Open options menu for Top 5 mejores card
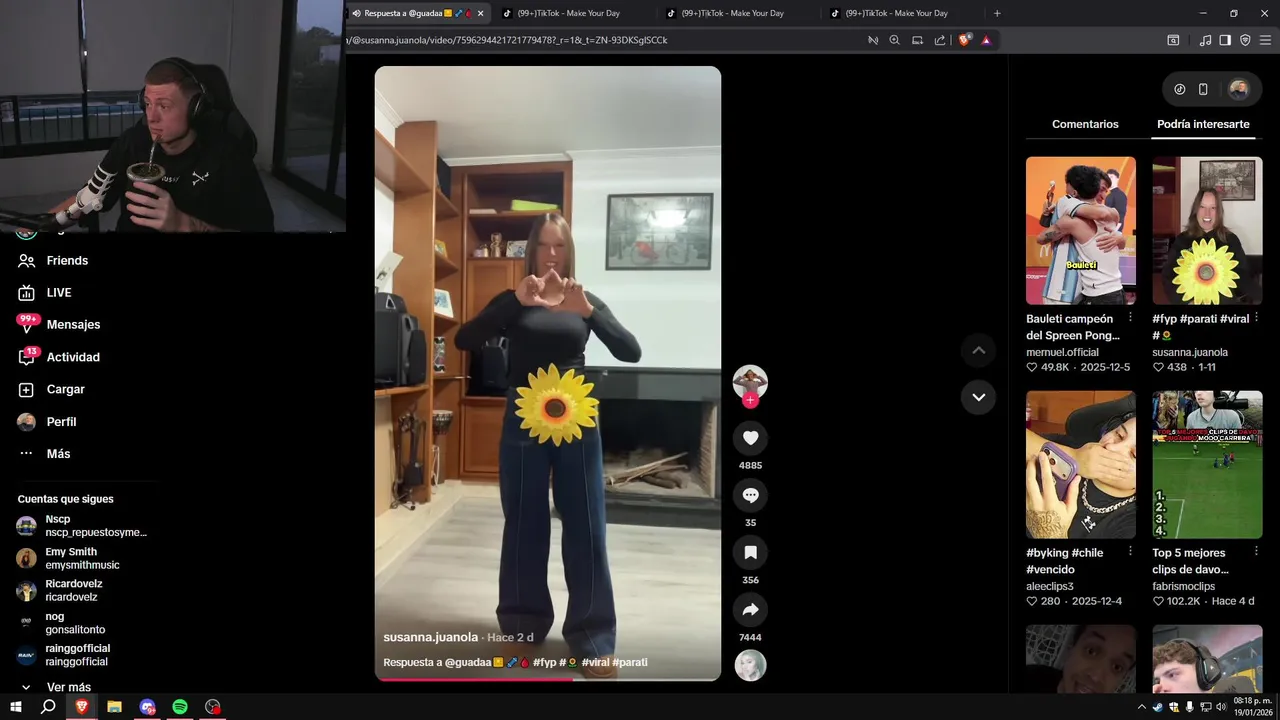 pyautogui.click(x=1257, y=552)
